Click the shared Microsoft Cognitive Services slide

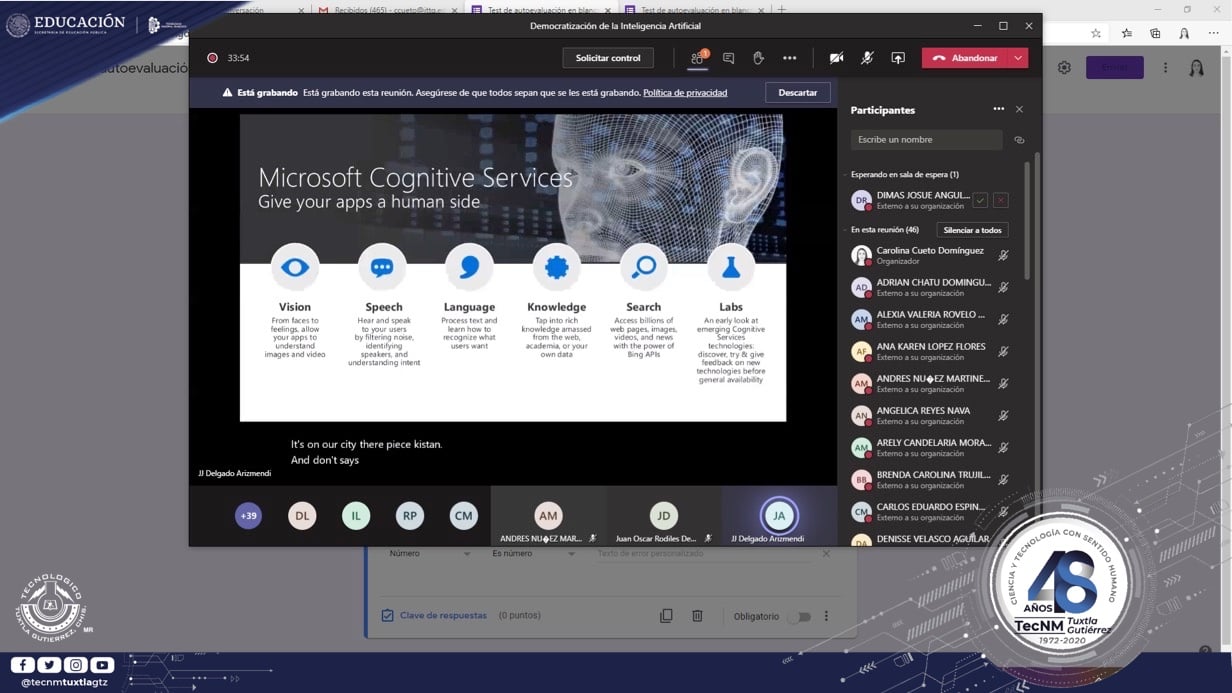click(513, 267)
